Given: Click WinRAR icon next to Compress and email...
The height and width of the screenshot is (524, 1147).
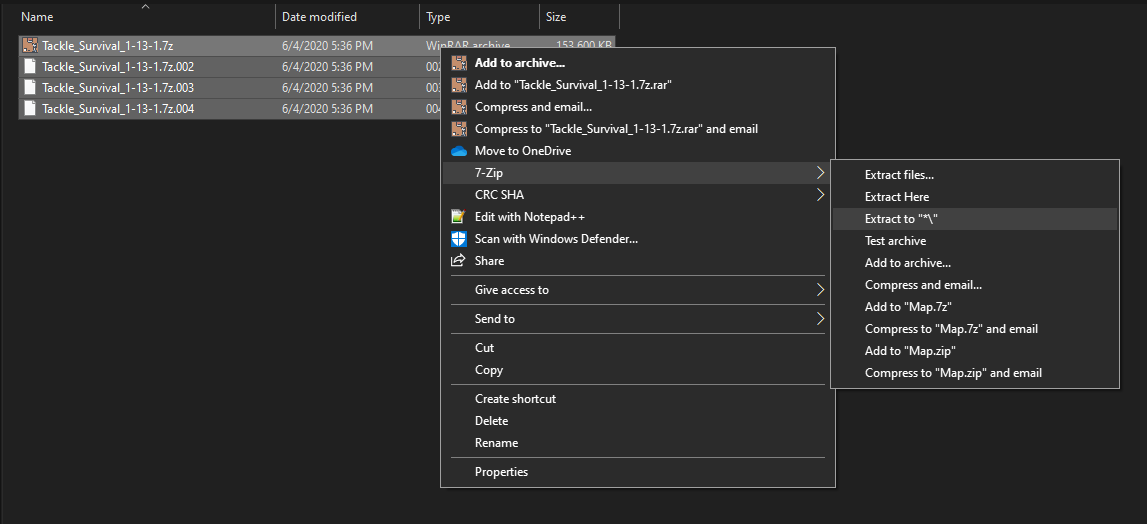Looking at the screenshot, I should coord(459,107).
